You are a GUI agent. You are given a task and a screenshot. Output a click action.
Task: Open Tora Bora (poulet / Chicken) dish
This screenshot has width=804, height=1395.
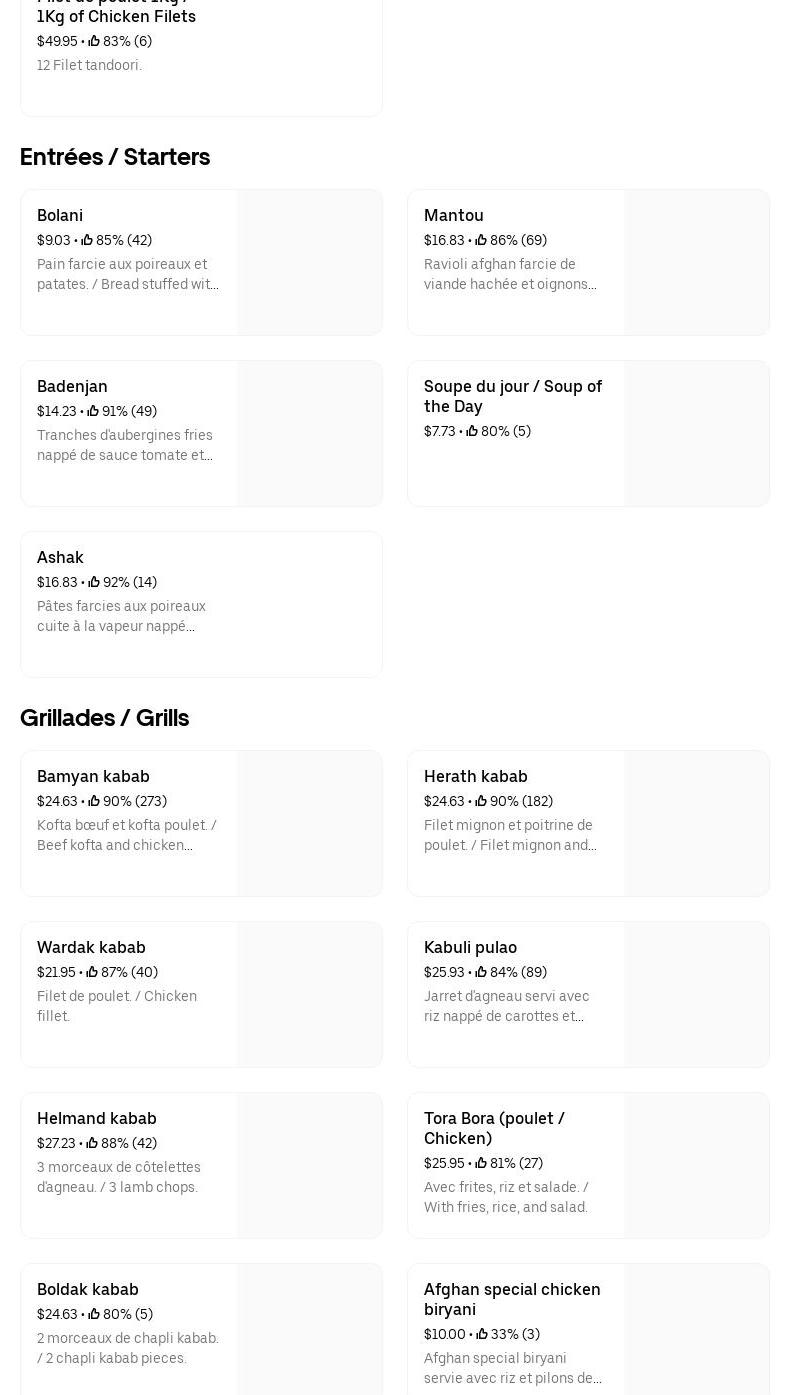494,1128
